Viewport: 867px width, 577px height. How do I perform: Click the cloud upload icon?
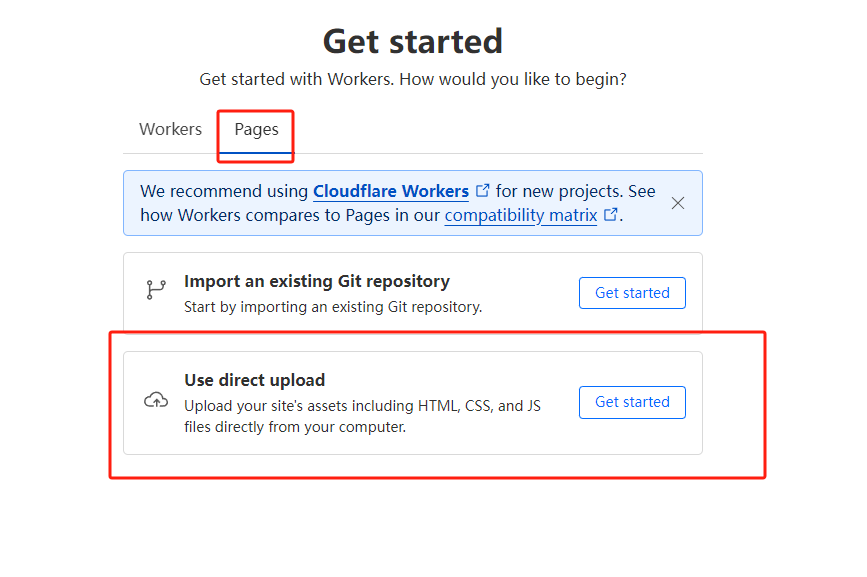157,399
